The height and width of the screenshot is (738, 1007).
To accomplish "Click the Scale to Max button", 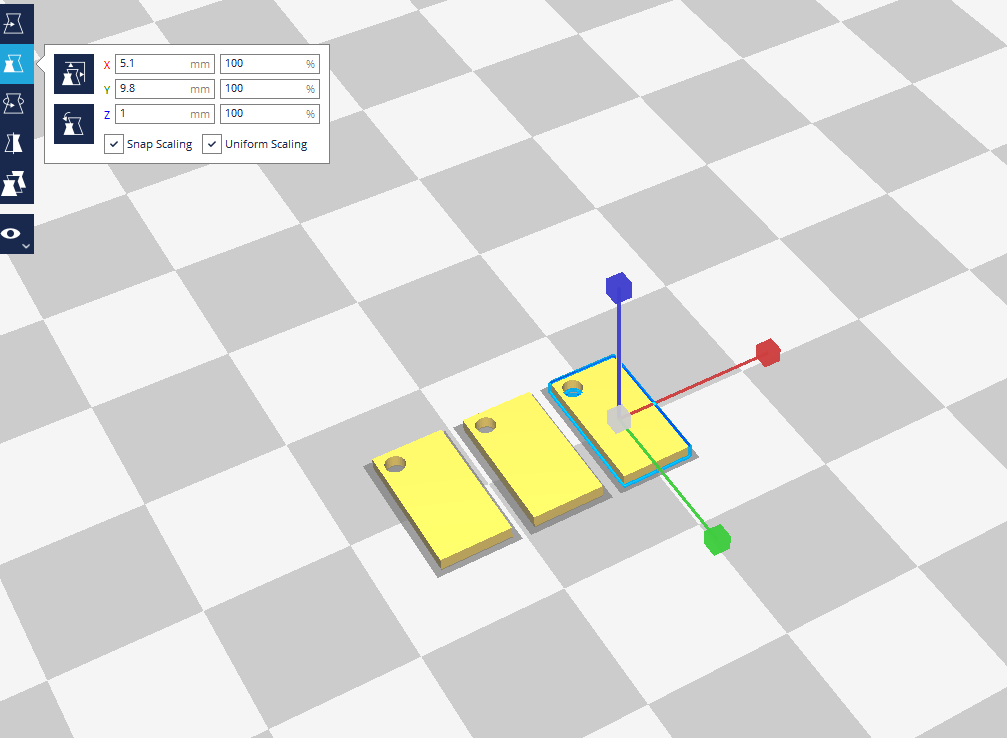I will (74, 74).
